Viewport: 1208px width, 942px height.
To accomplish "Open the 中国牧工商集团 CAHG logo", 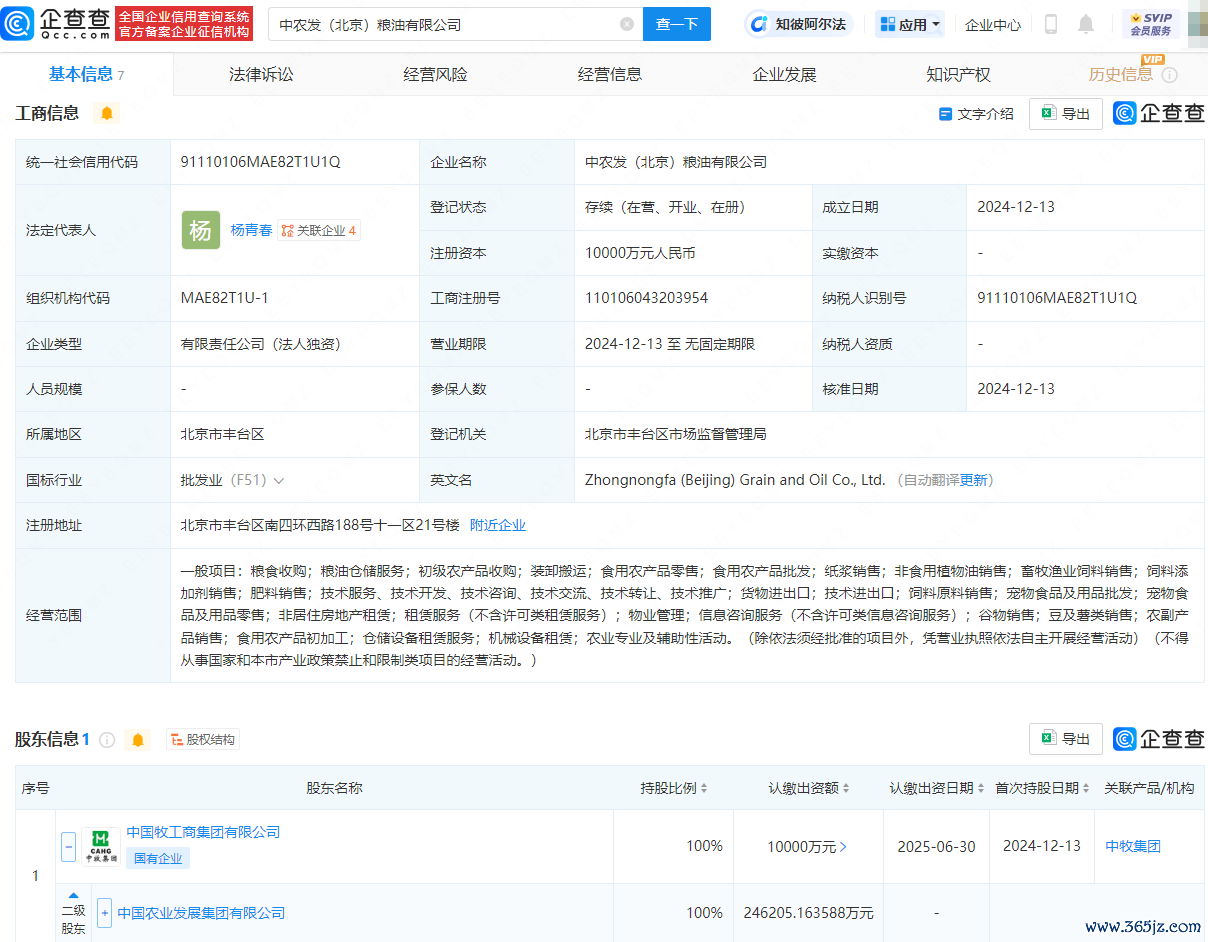I will 101,846.
